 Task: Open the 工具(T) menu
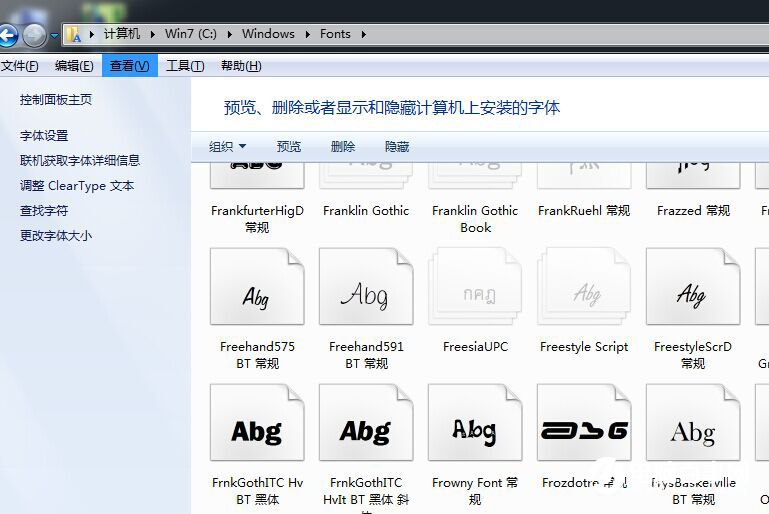pos(185,66)
